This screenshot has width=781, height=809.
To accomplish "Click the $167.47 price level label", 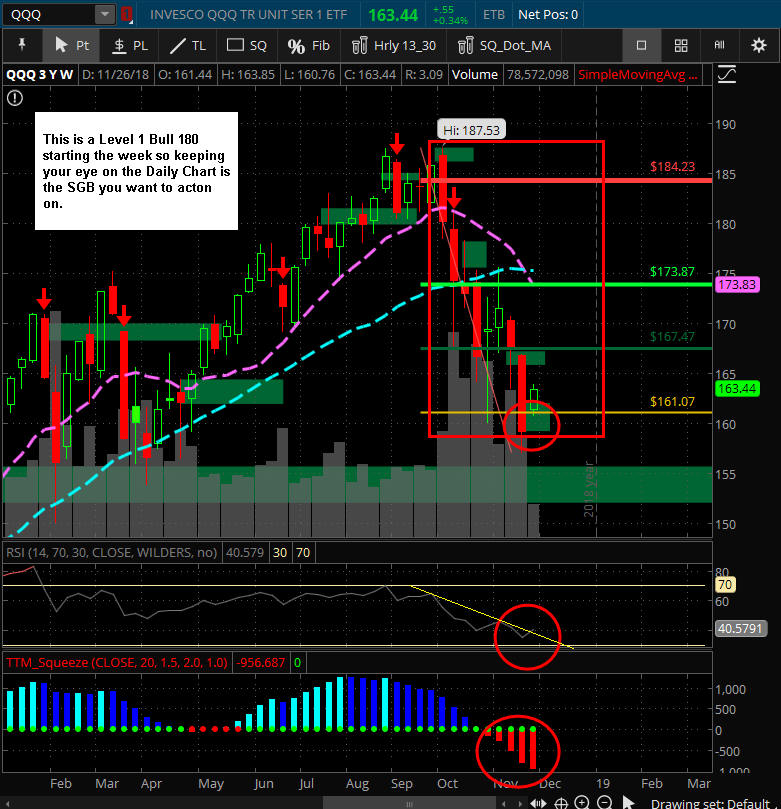I will 672,336.
